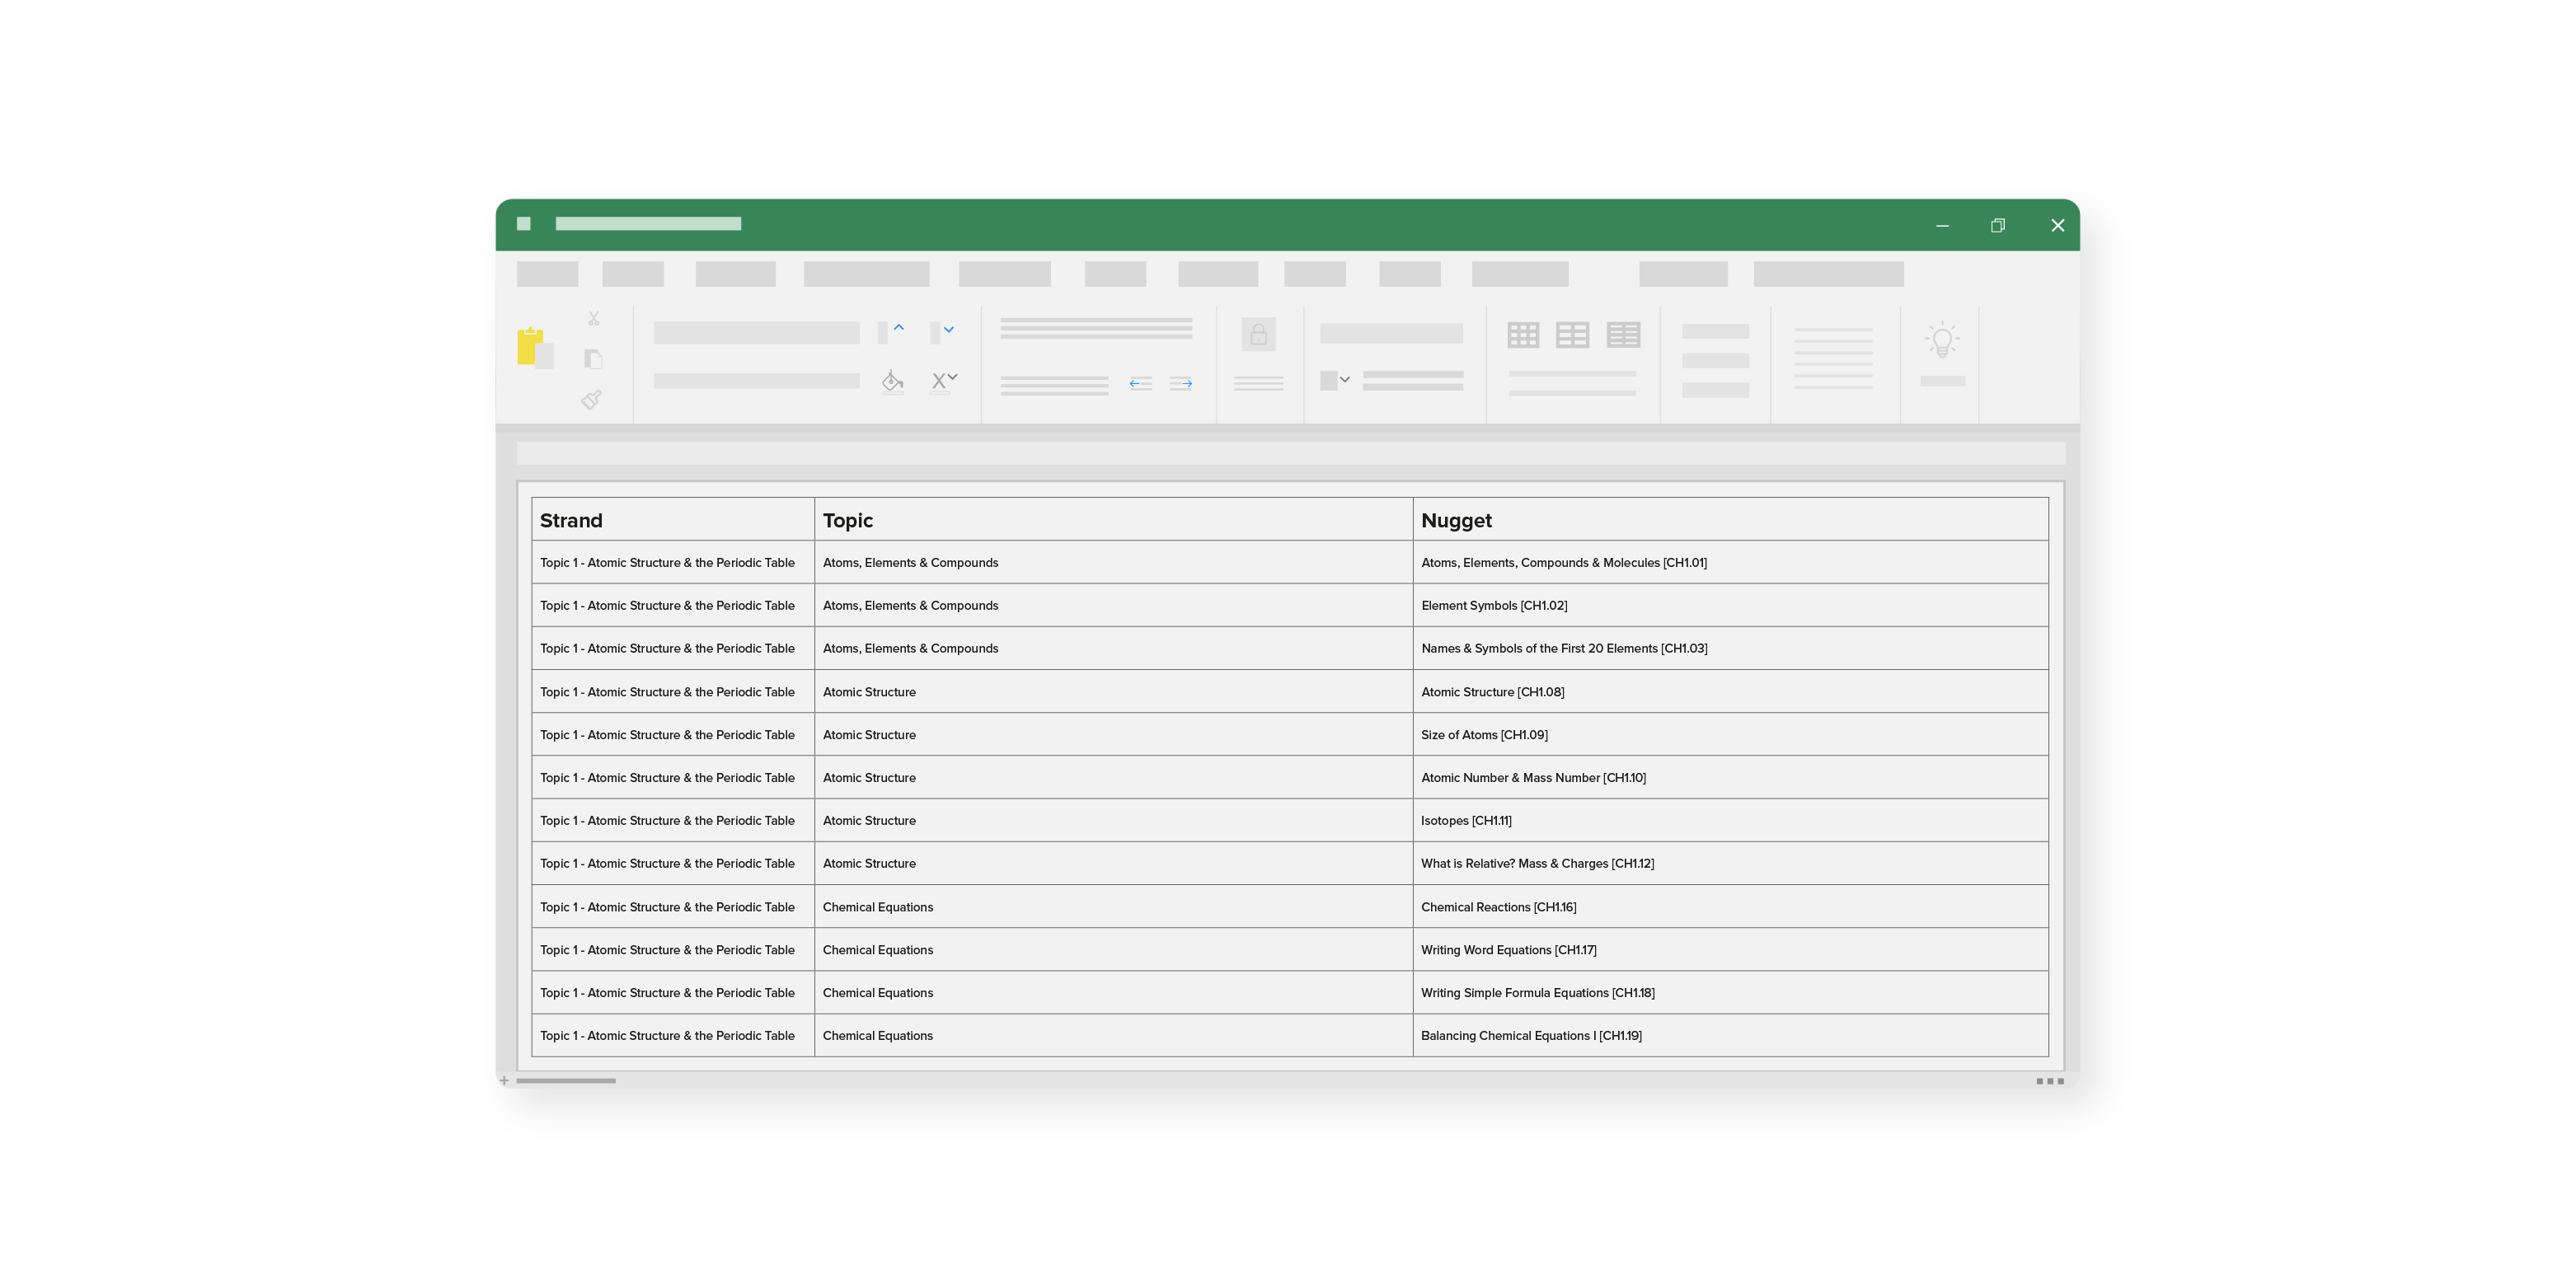Select cell 'Writing Word Equations [CH1.17]'
2576x1288 pixels.
point(1730,950)
